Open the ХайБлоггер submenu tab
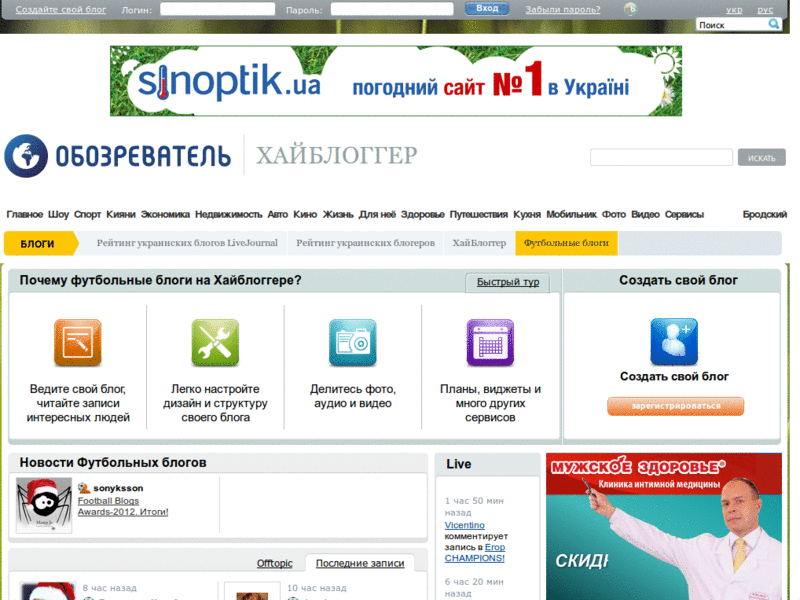This screenshot has width=800, height=600. point(479,243)
